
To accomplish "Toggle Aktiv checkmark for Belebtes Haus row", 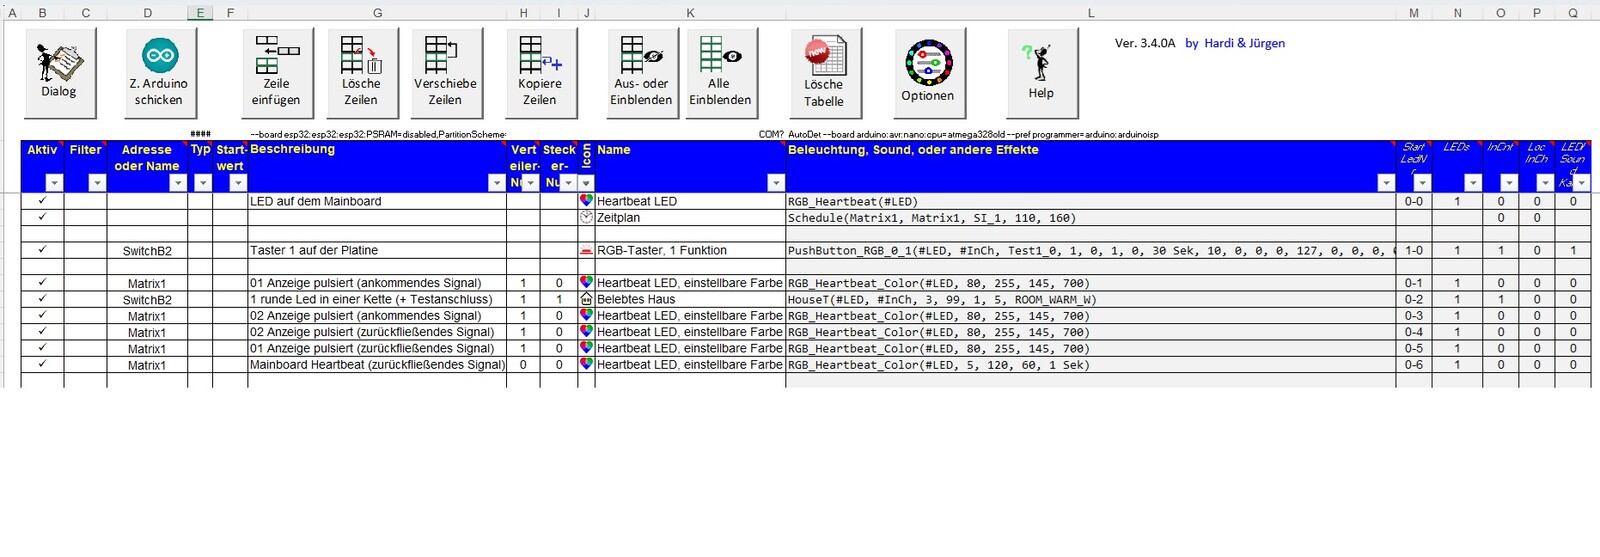I will [42, 299].
